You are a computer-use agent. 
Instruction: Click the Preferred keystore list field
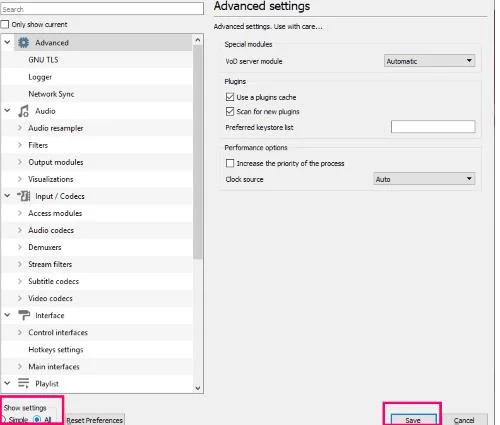433,127
